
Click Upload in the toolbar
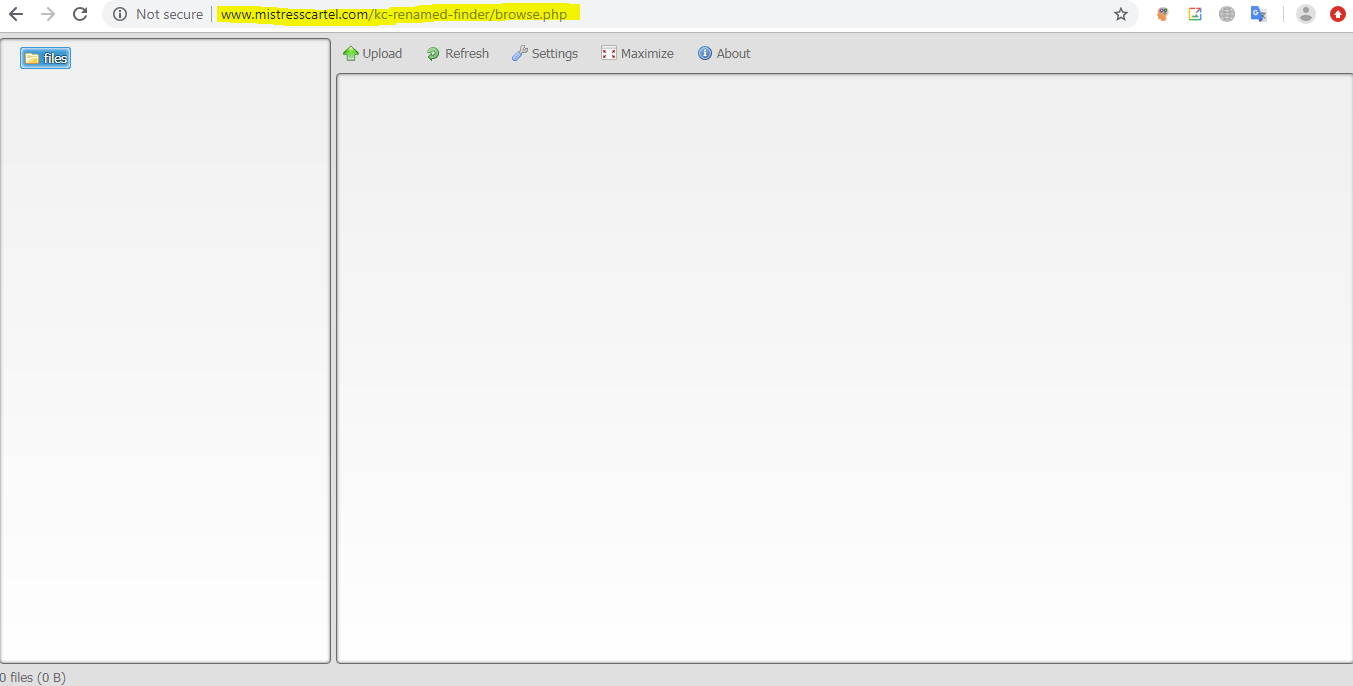click(x=380, y=53)
